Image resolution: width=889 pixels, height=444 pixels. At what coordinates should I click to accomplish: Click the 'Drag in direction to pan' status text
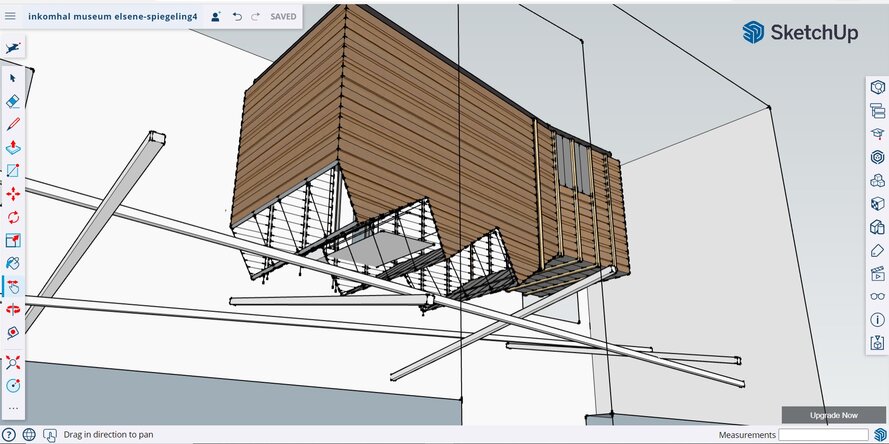pyautogui.click(x=108, y=435)
